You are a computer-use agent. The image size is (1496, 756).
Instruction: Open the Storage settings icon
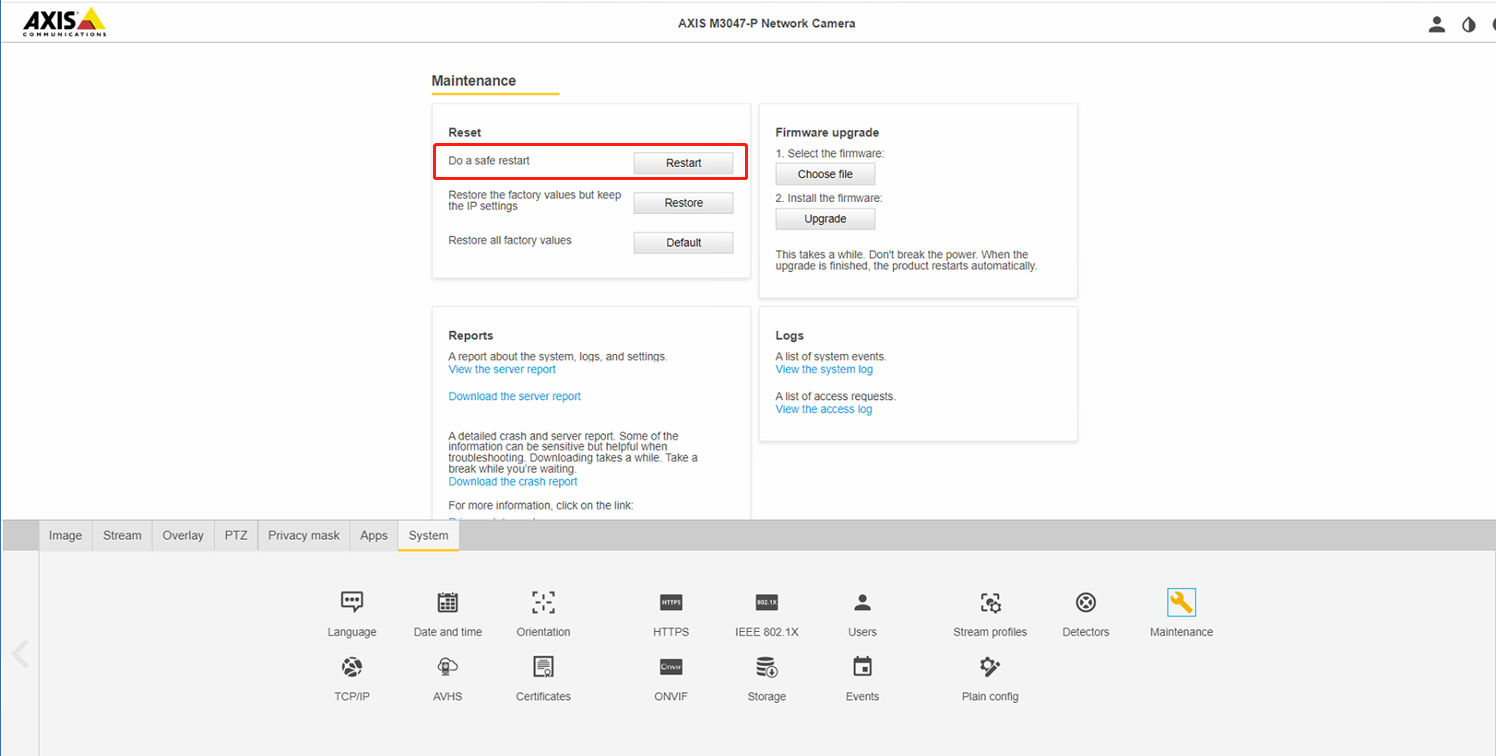767,667
